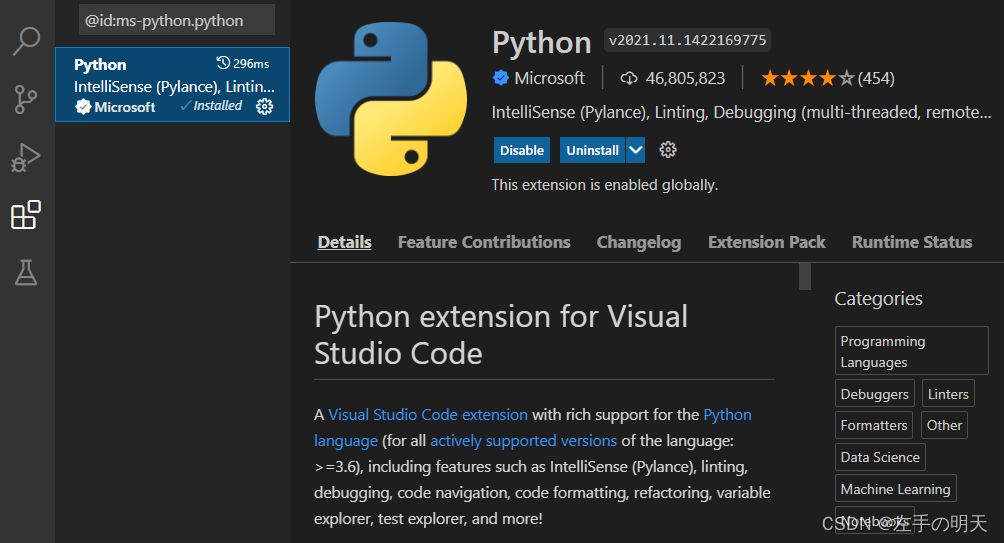Screen dimensions: 1004x543
Task: Click the extensions search input field
Action: click(176, 20)
